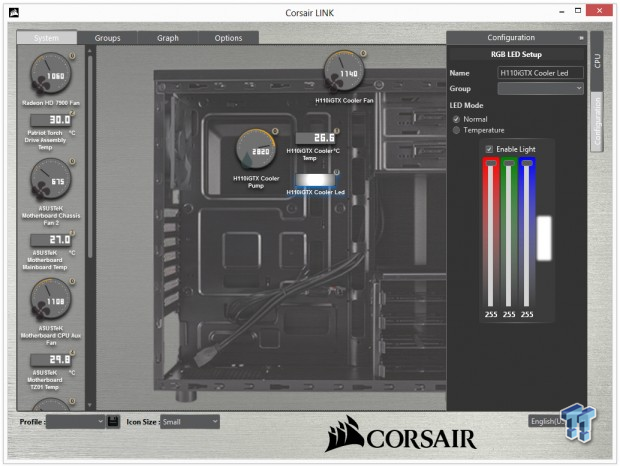Click the red channel slider
This screenshot has width=620, height=467.
pyautogui.click(x=491, y=233)
